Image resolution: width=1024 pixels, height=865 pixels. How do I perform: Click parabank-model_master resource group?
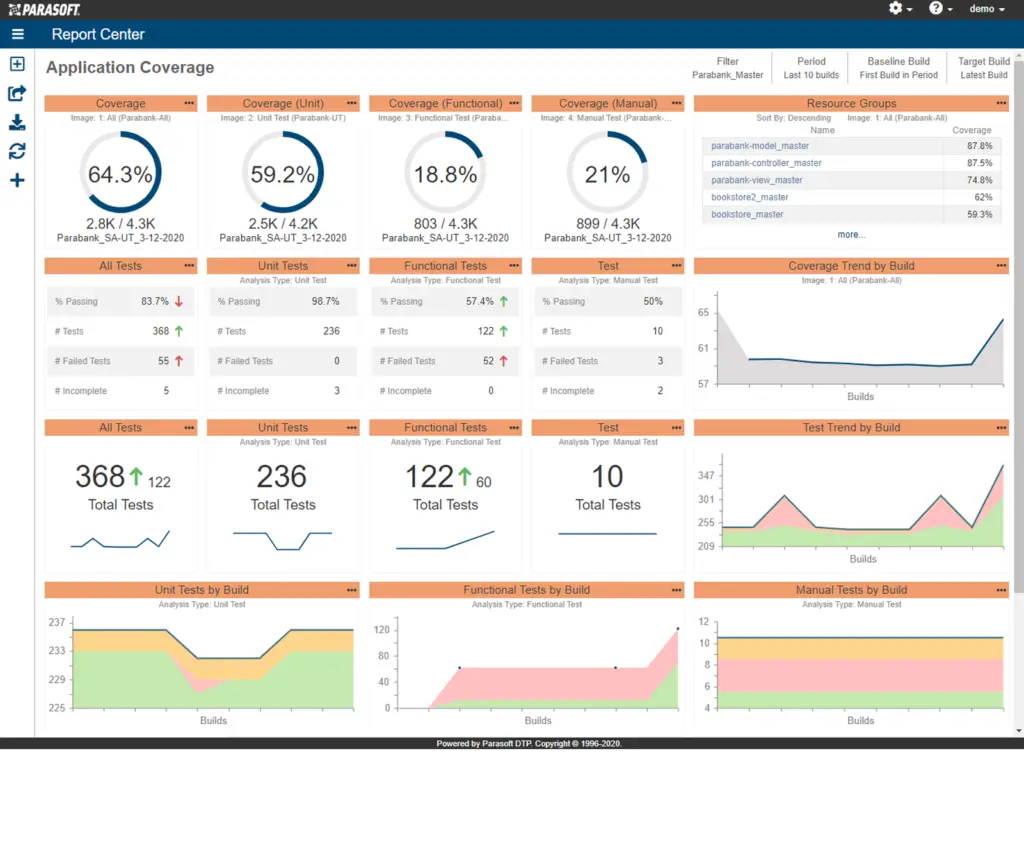point(760,146)
